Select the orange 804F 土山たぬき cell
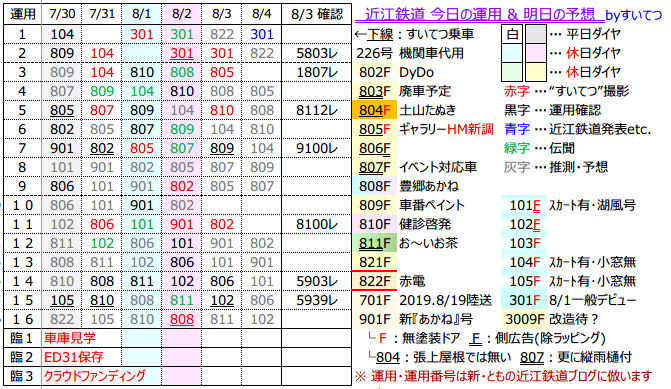The image size is (671, 389). coord(375,110)
